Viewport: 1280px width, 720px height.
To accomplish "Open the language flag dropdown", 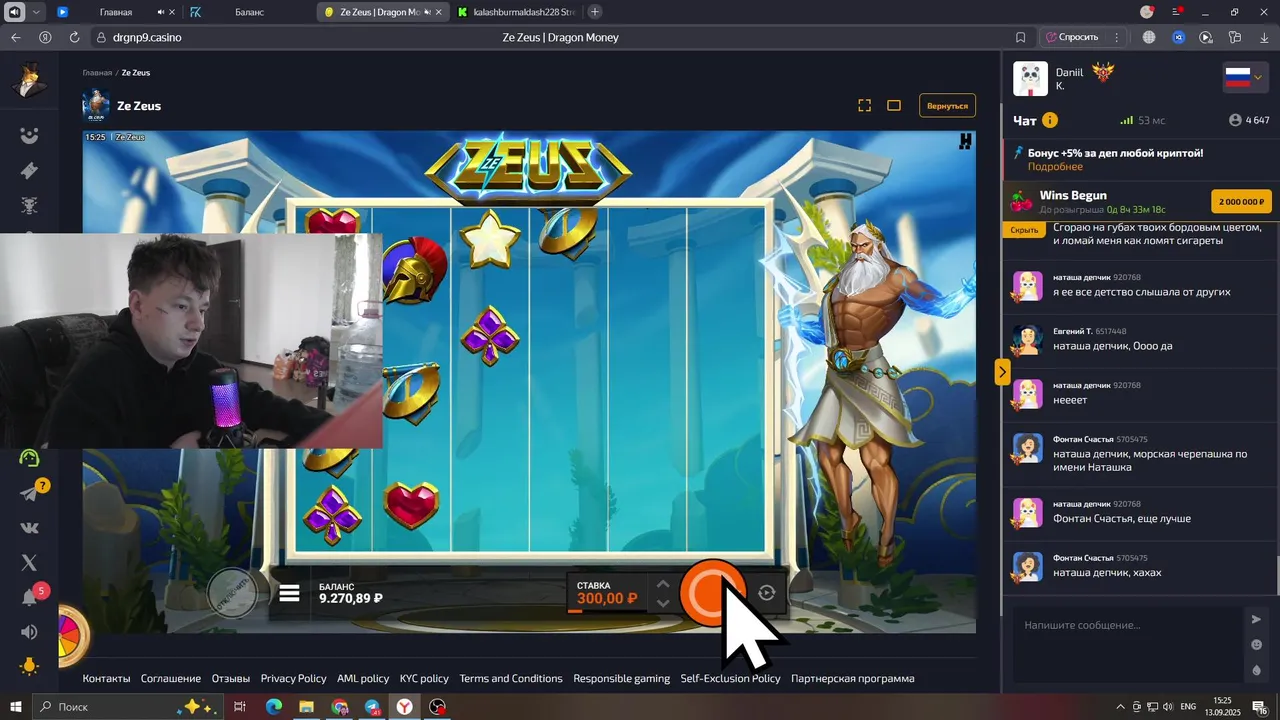I will pos(1245,77).
